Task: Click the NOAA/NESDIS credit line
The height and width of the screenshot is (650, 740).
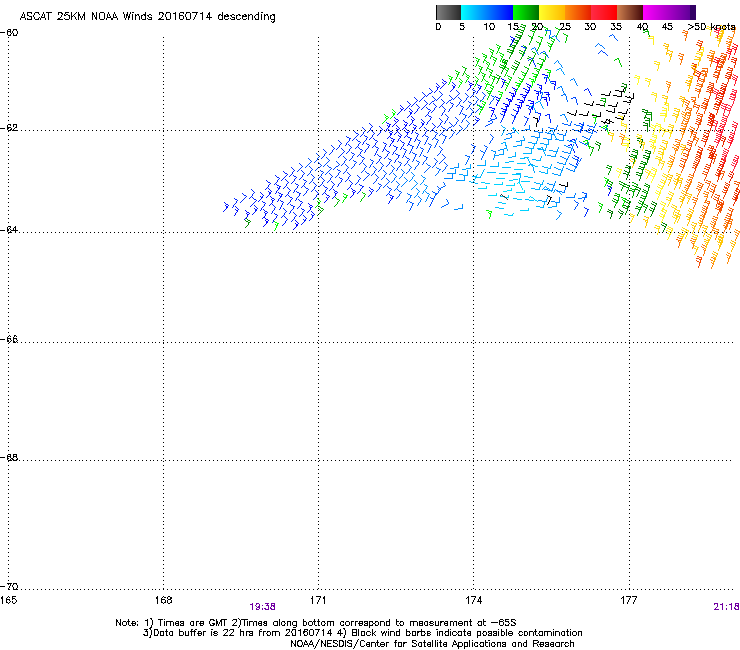Action: click(x=432, y=644)
